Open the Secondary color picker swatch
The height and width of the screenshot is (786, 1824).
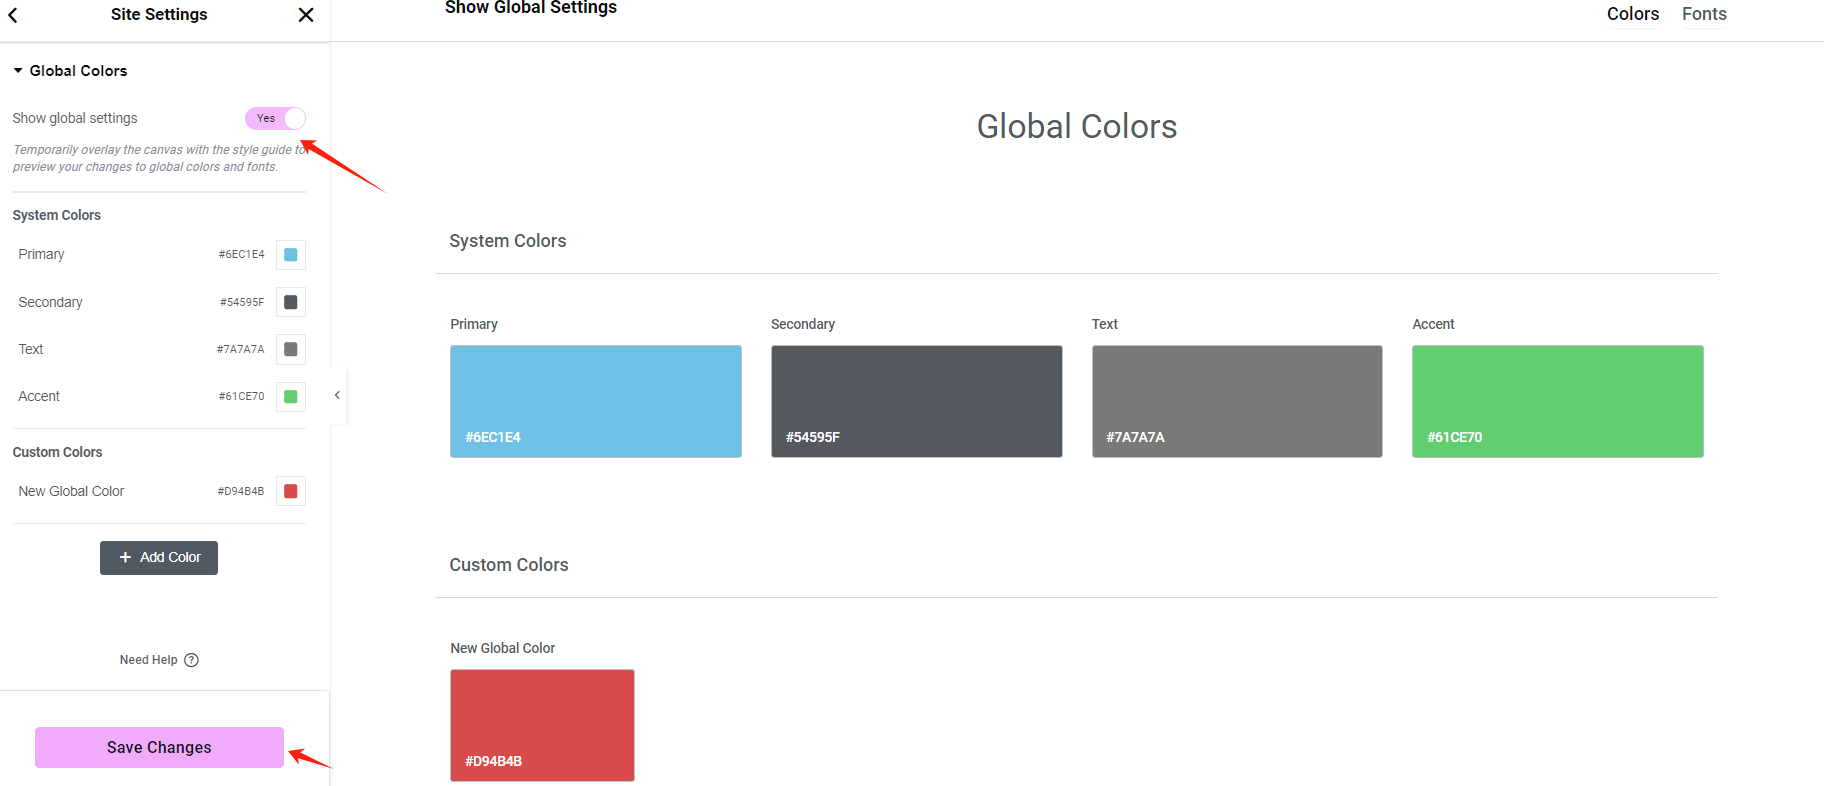point(291,302)
